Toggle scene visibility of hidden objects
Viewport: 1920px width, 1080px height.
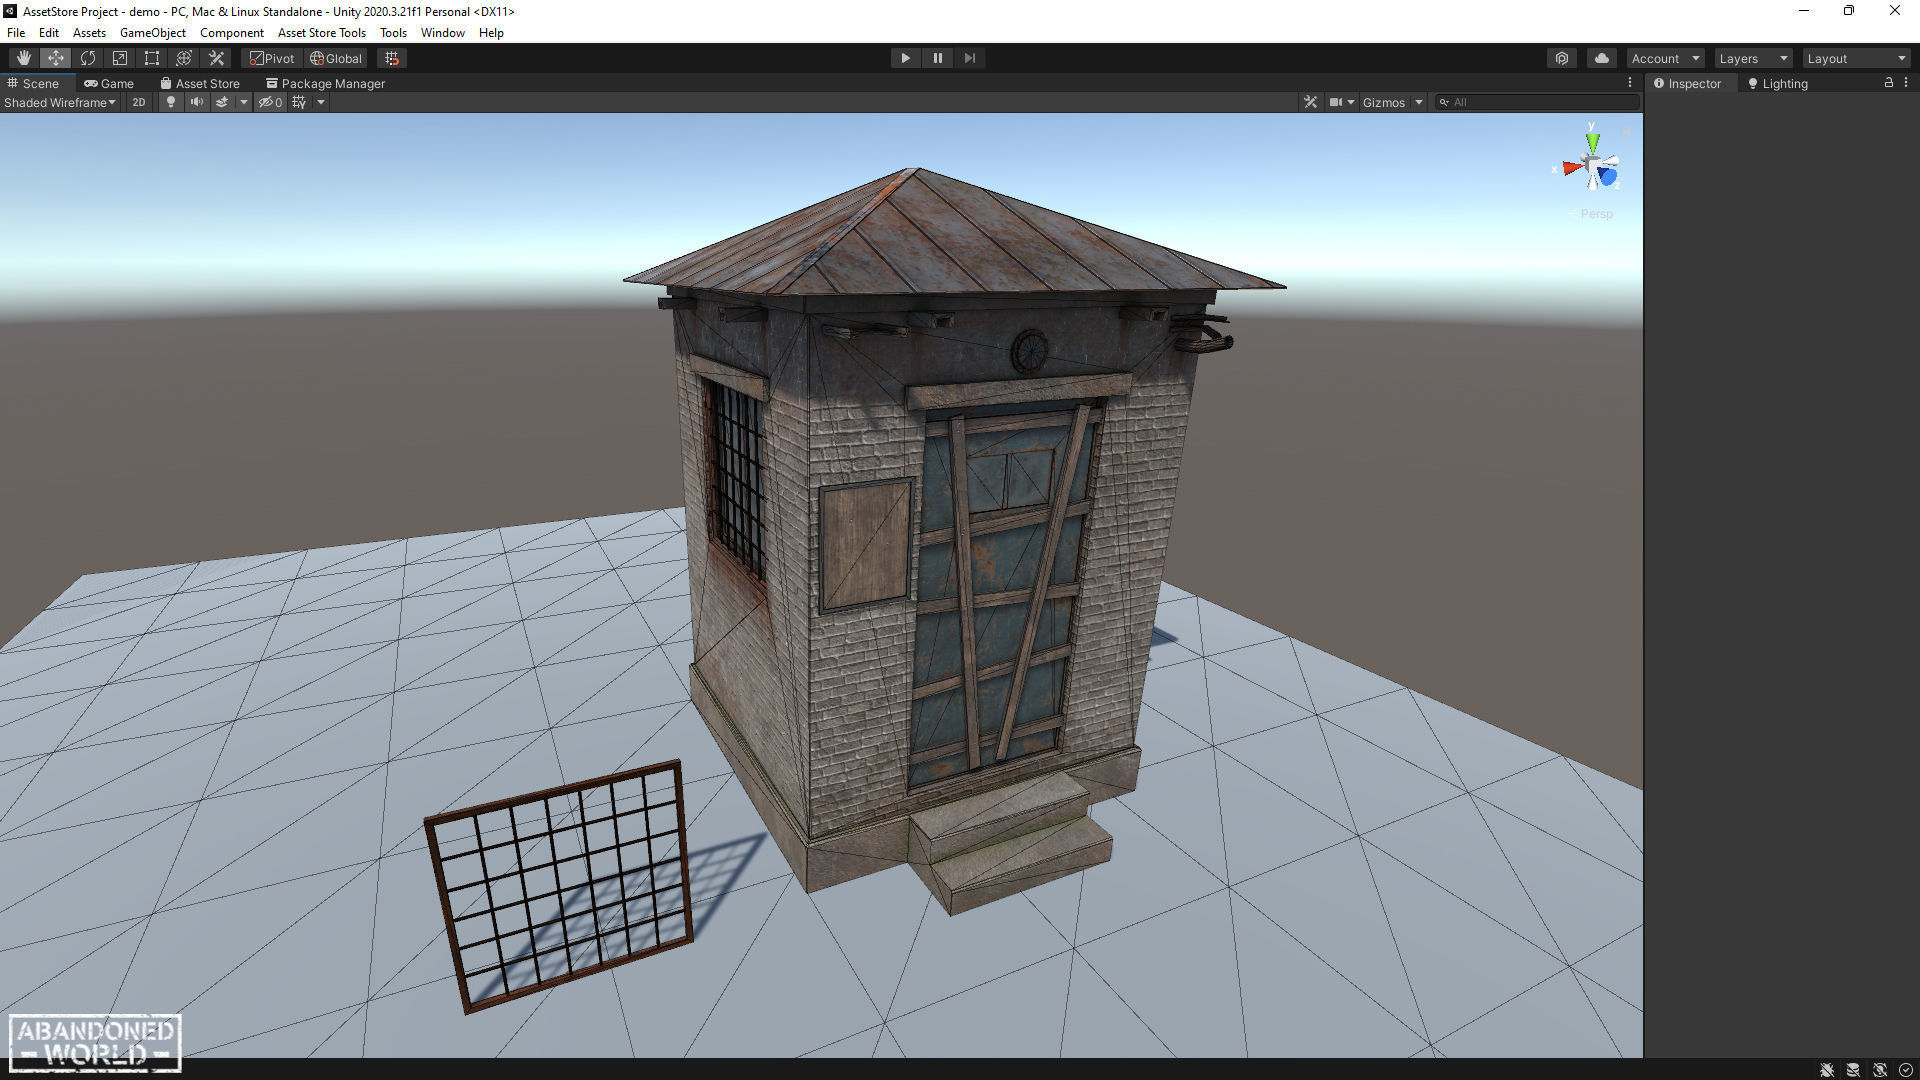point(270,102)
